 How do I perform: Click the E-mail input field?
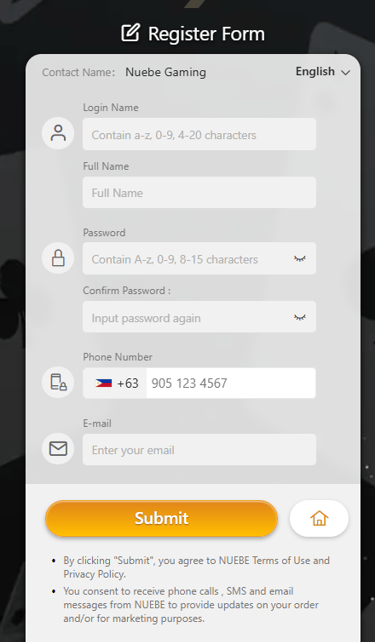click(199, 450)
